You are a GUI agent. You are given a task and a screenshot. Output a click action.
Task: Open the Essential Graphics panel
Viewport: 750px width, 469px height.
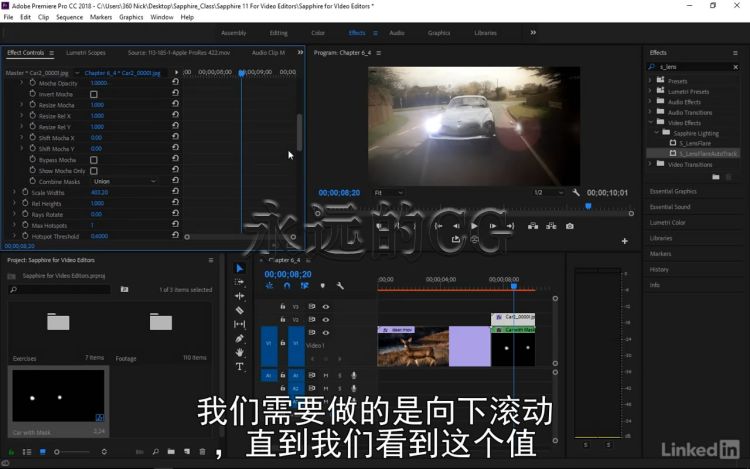click(x=673, y=191)
